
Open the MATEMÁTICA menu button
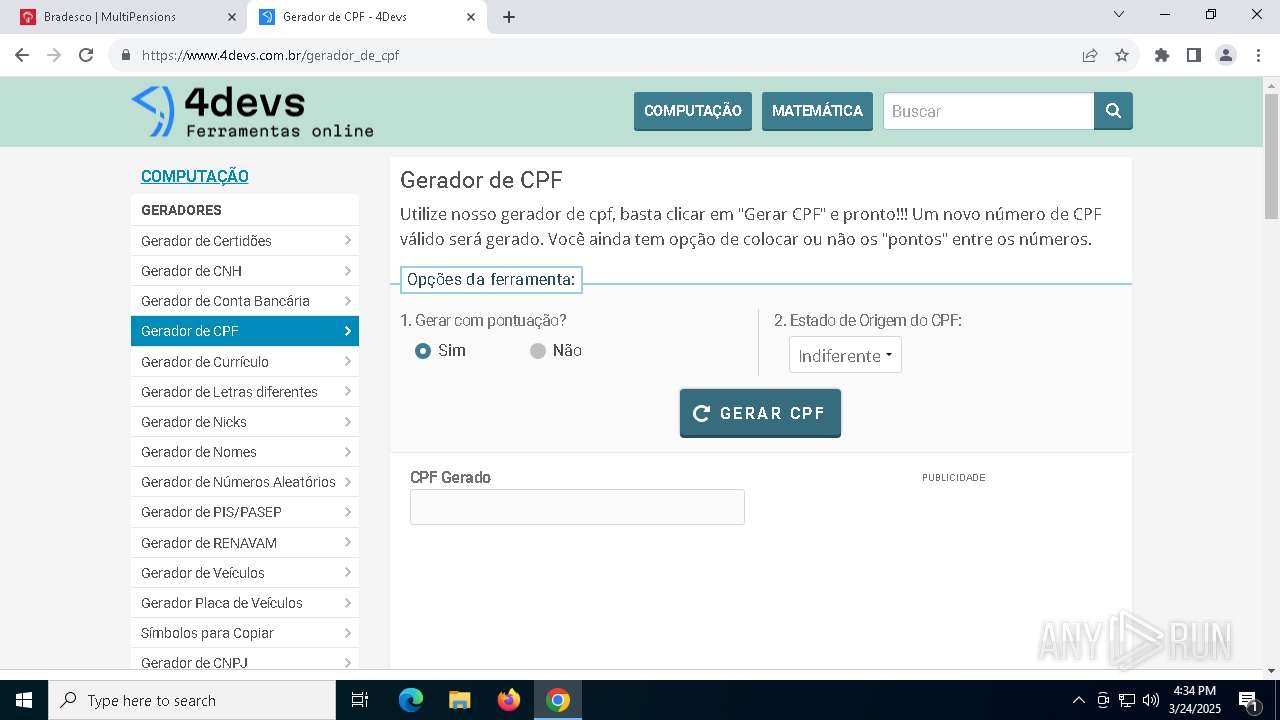pyautogui.click(x=817, y=111)
